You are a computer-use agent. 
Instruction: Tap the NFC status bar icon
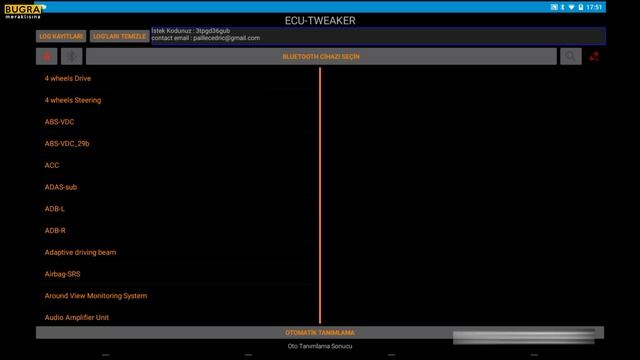[x=554, y=7]
